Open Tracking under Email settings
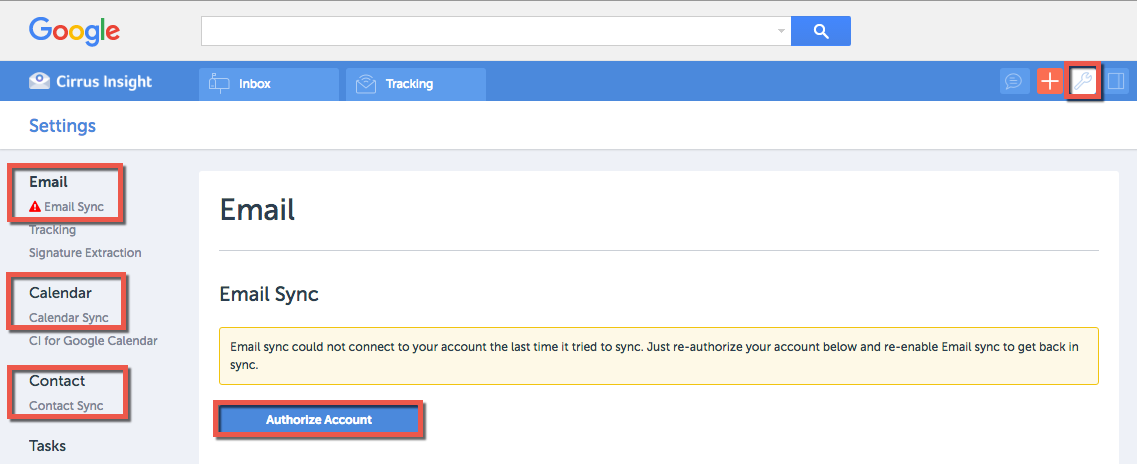 click(52, 230)
